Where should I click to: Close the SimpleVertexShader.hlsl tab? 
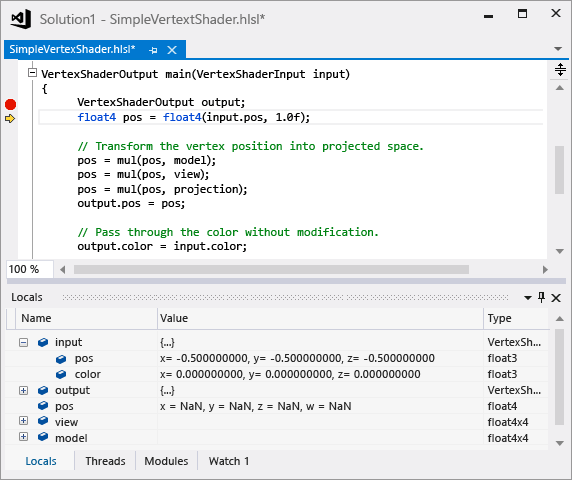click(172, 50)
